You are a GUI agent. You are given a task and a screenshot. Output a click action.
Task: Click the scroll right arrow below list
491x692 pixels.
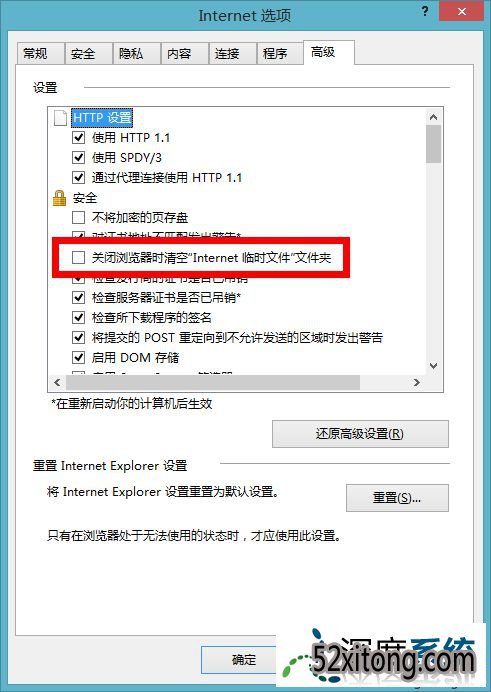click(x=416, y=382)
